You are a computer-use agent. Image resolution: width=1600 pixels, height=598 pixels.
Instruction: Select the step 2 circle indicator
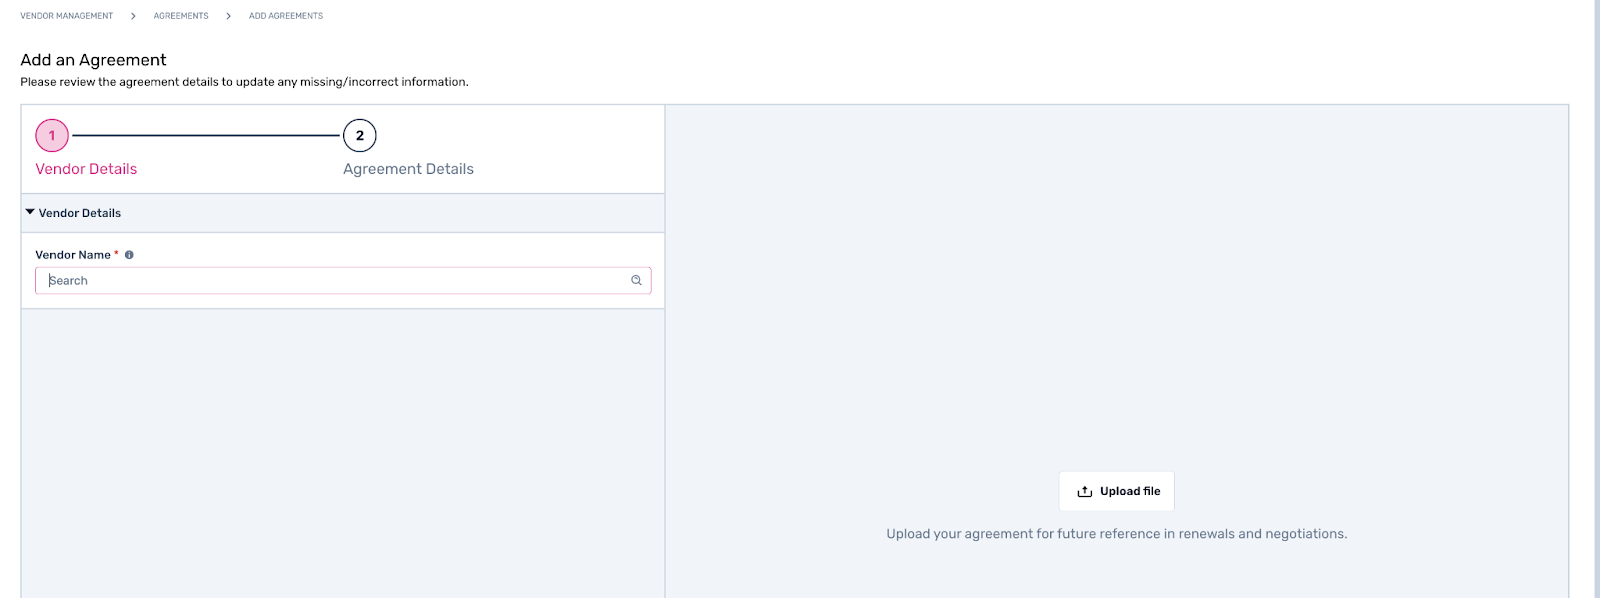360,135
